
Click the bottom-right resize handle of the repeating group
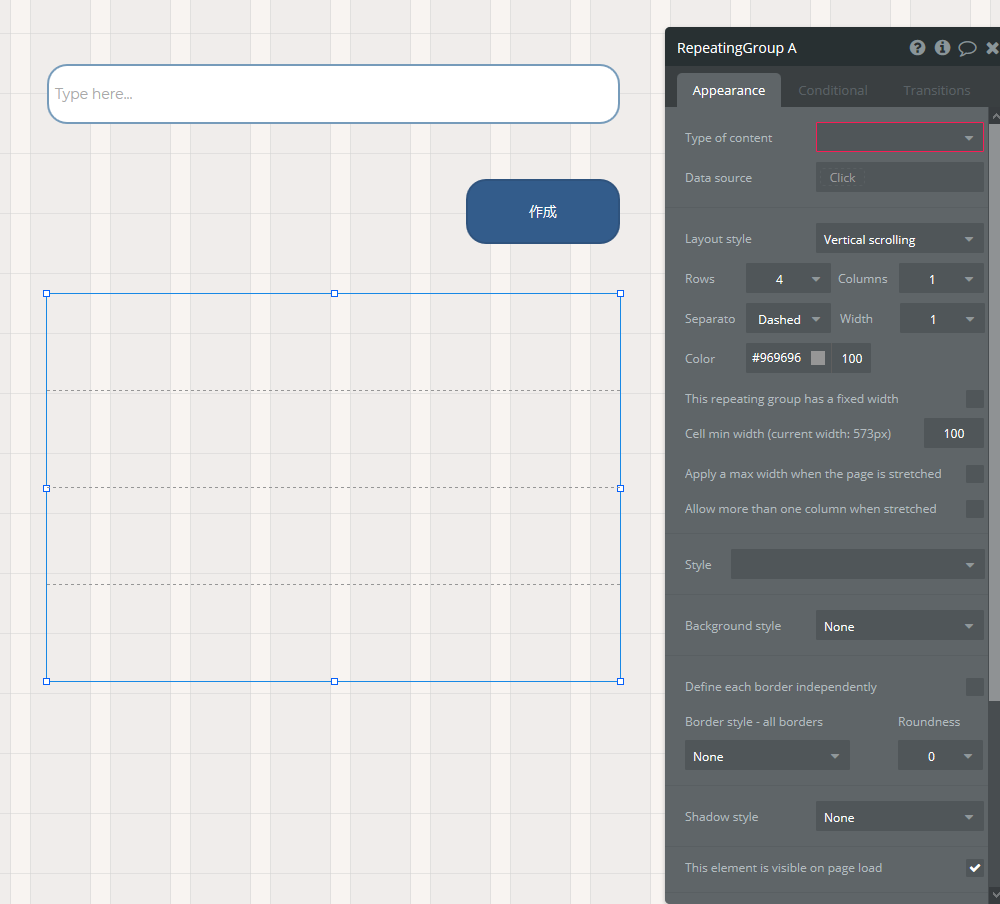click(x=621, y=681)
